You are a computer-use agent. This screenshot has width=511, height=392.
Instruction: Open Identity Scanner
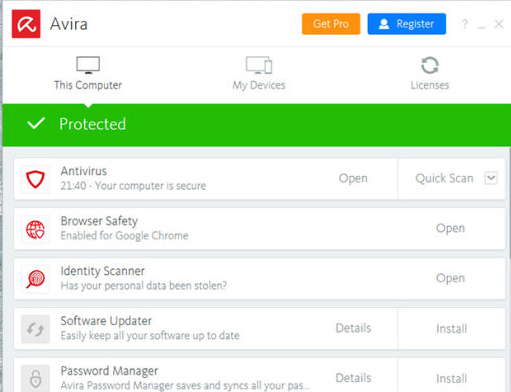pyautogui.click(x=450, y=278)
